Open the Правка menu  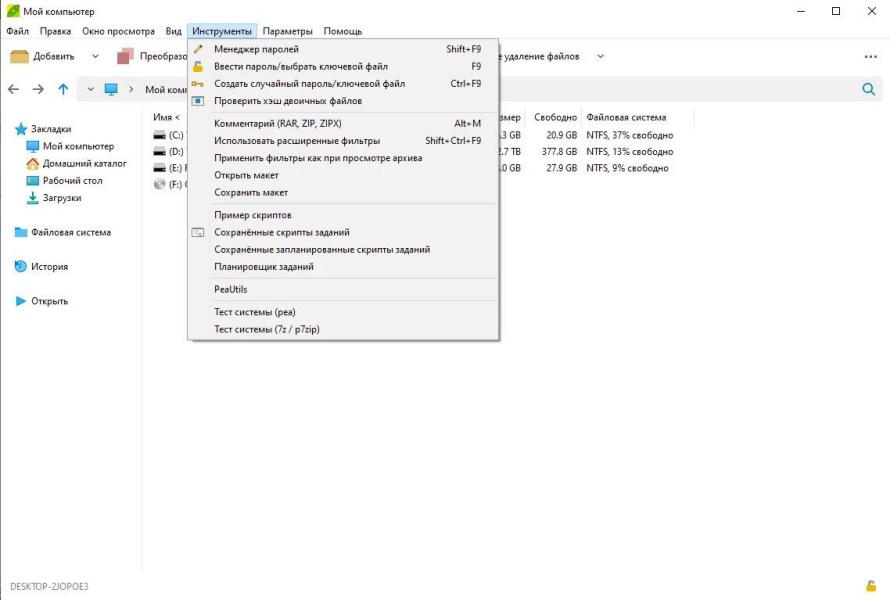click(55, 31)
